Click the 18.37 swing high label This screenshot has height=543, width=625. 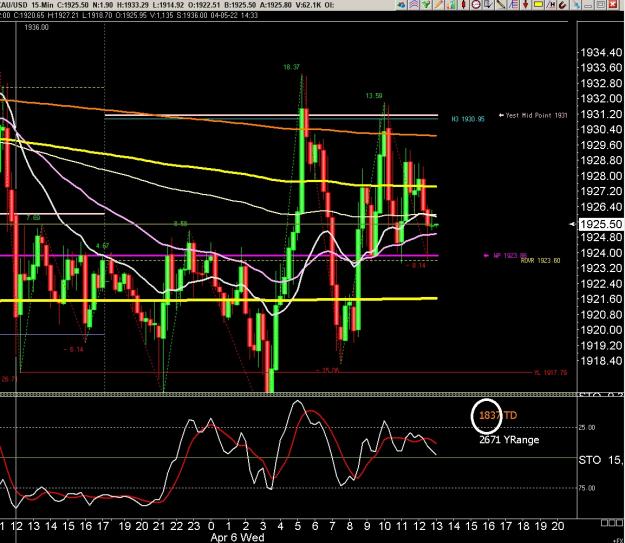(291, 67)
